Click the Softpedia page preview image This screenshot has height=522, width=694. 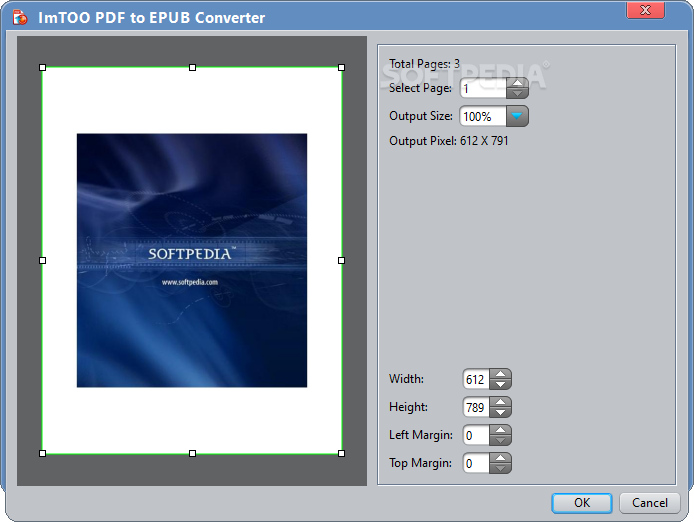(192, 260)
